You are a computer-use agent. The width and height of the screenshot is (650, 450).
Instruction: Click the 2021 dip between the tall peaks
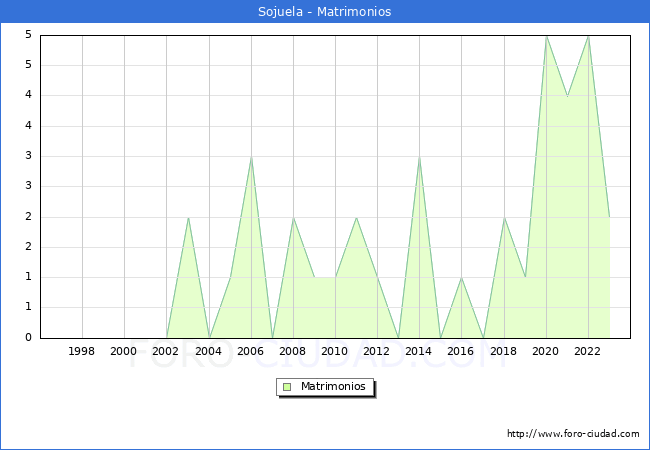[567, 96]
